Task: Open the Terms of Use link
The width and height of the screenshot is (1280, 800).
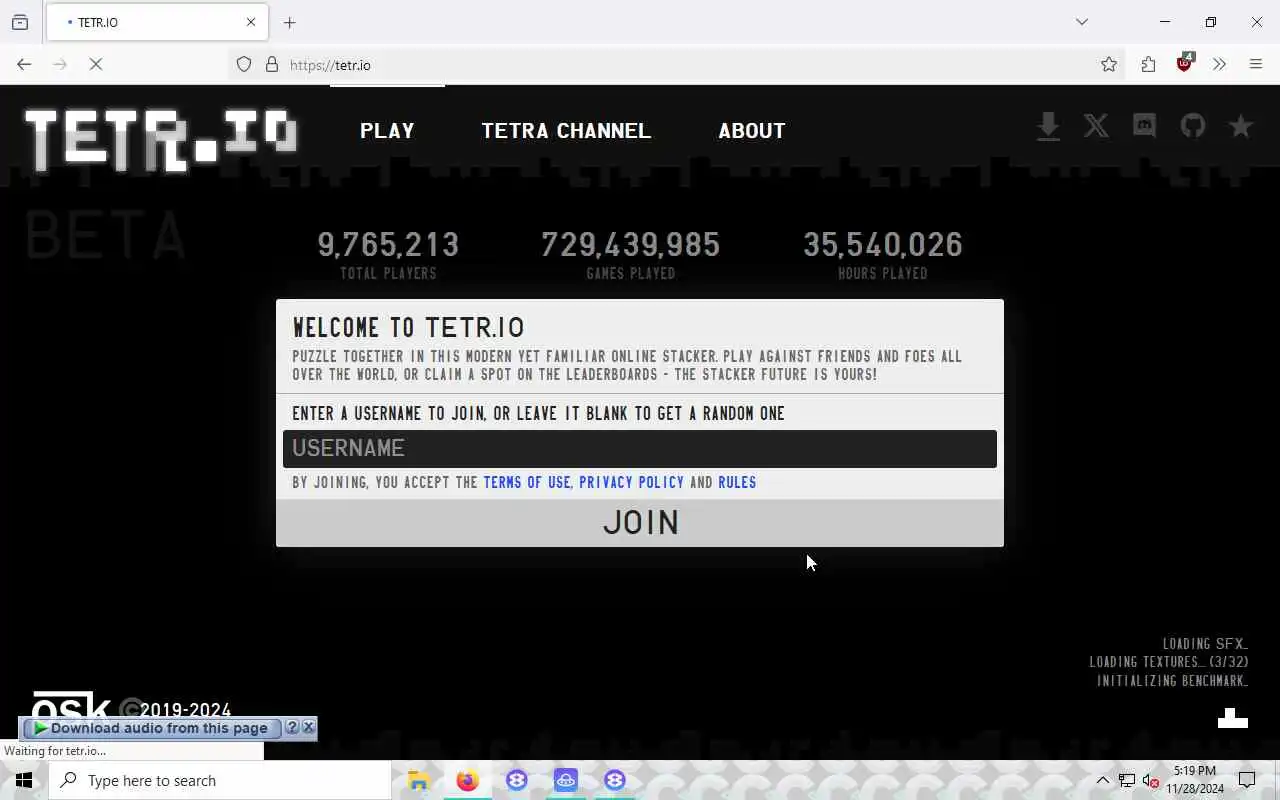Action: click(x=526, y=482)
